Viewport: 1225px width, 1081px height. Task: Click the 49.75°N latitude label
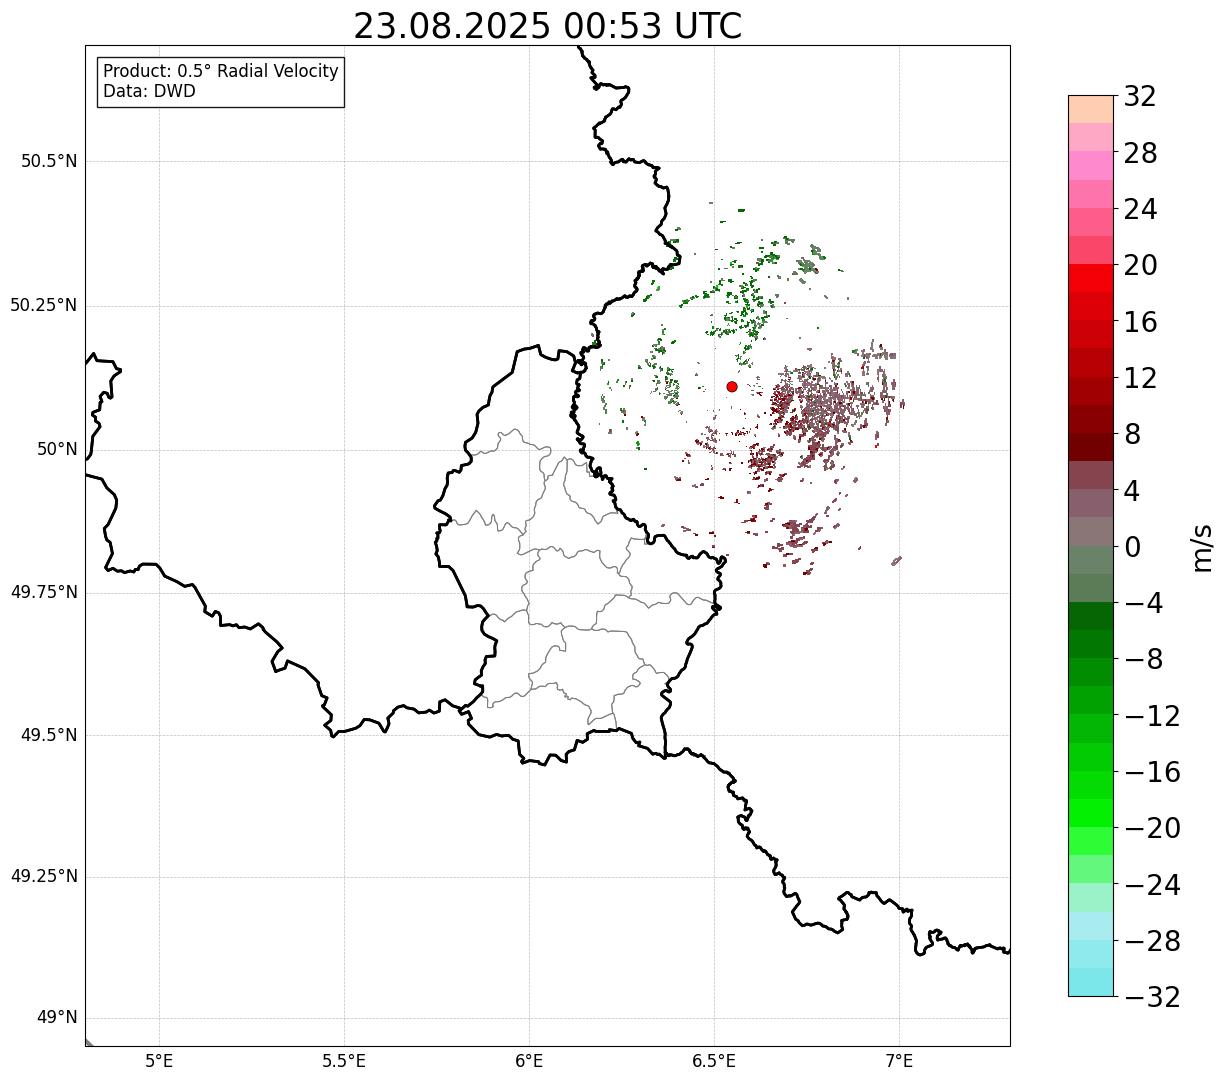coord(44,592)
